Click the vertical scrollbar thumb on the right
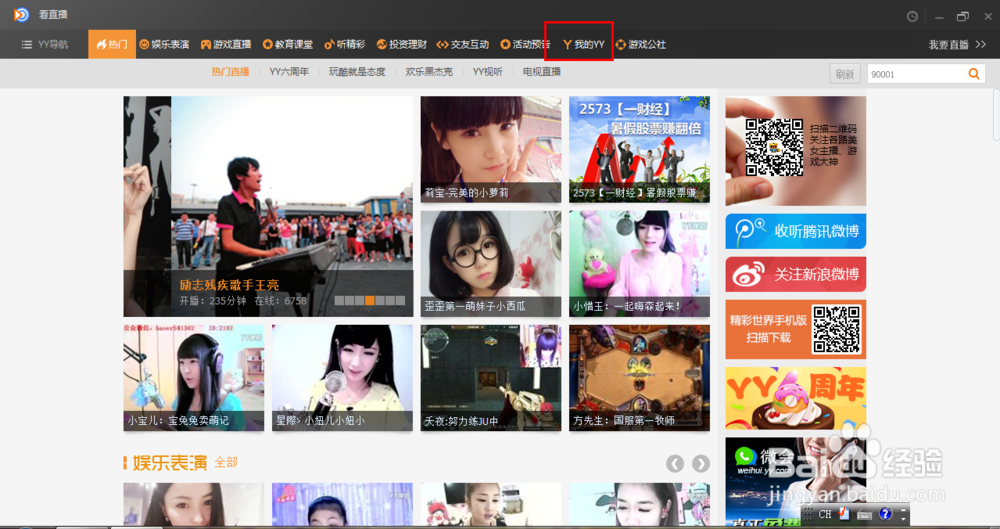Viewport: 1000px width, 529px height. [x=996, y=115]
